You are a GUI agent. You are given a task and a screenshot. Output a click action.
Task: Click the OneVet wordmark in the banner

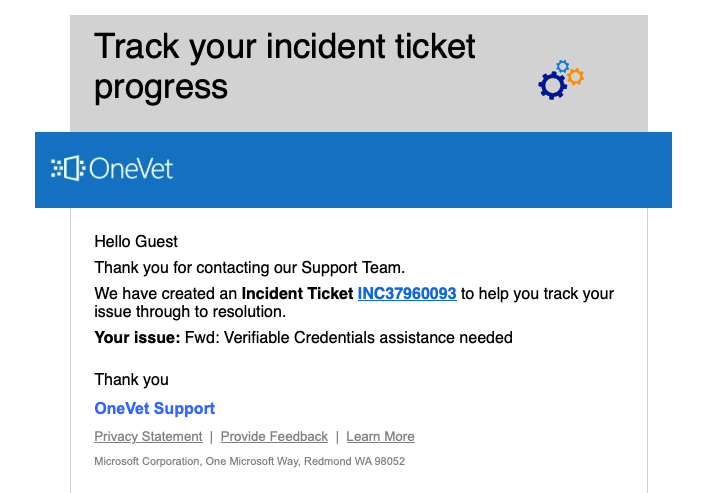[131, 169]
